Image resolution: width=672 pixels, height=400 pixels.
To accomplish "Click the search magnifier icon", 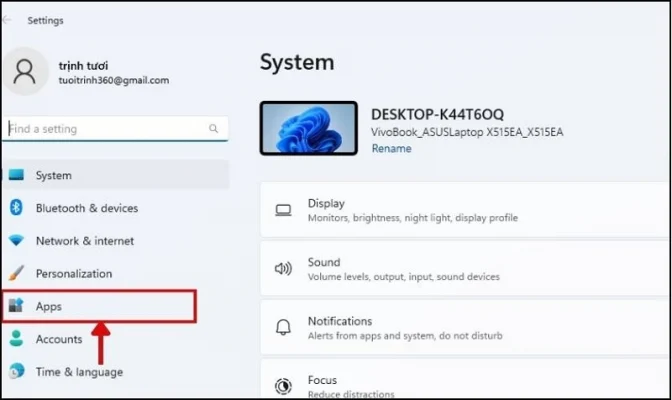I will point(213,129).
